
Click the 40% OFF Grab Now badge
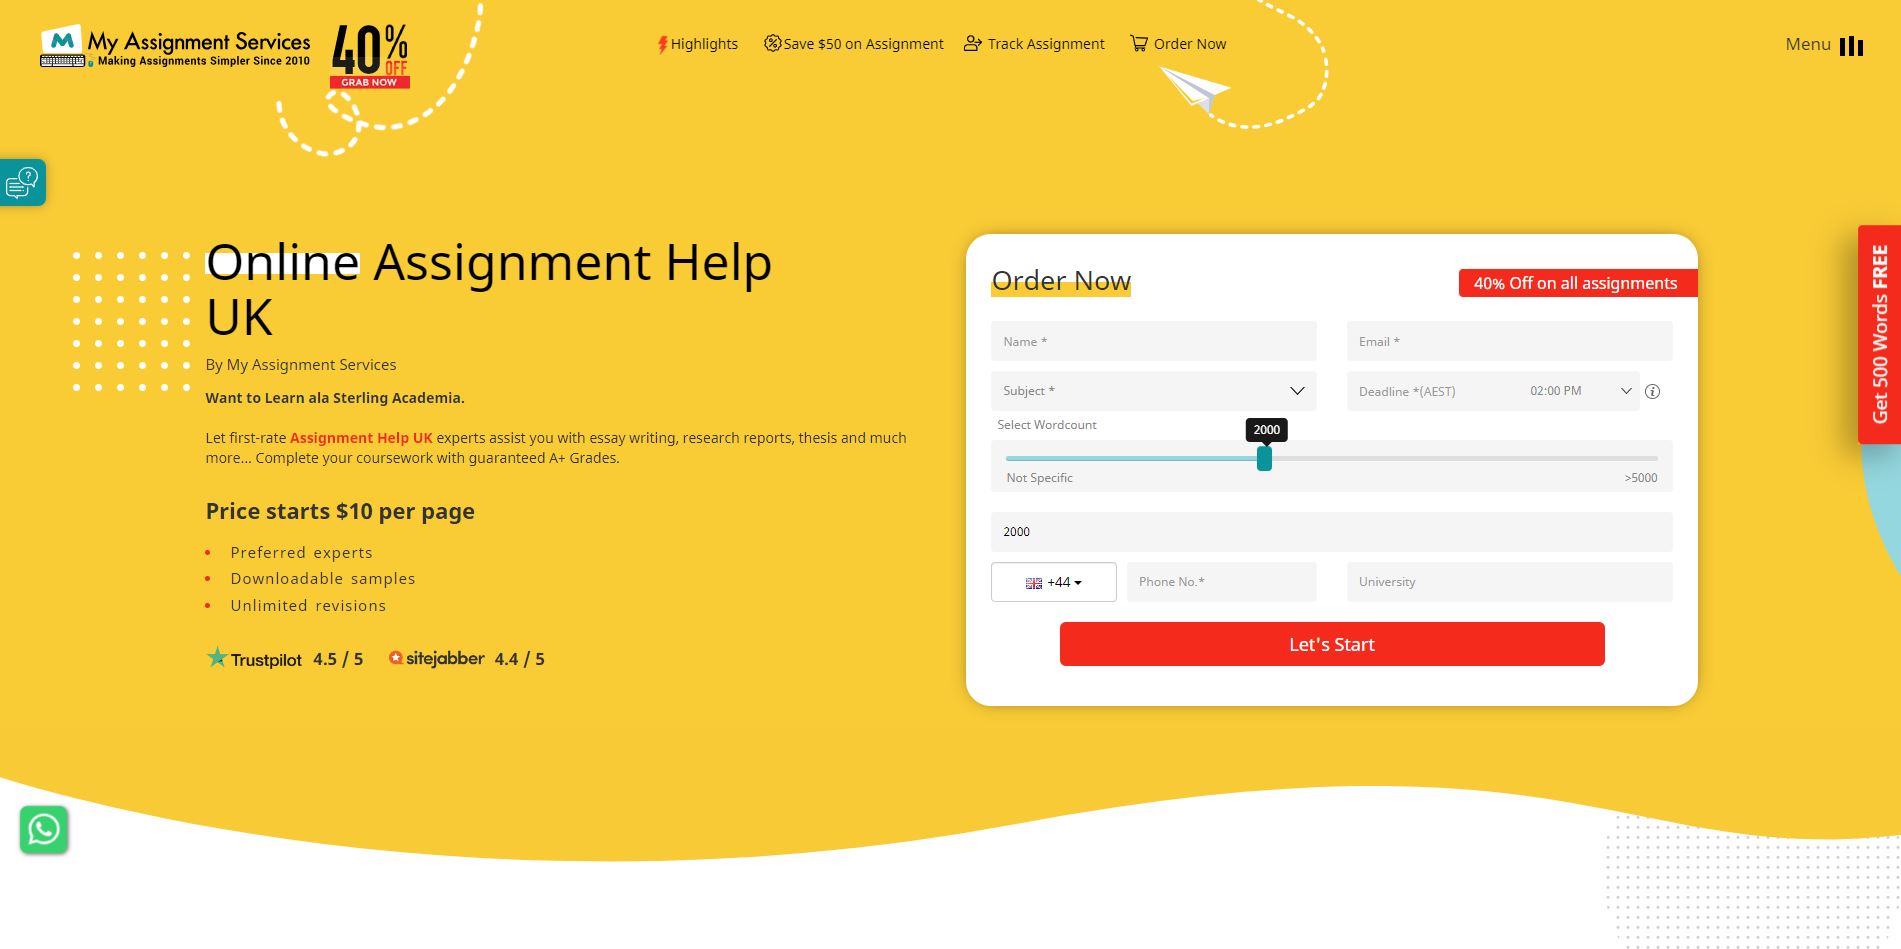pyautogui.click(x=370, y=57)
